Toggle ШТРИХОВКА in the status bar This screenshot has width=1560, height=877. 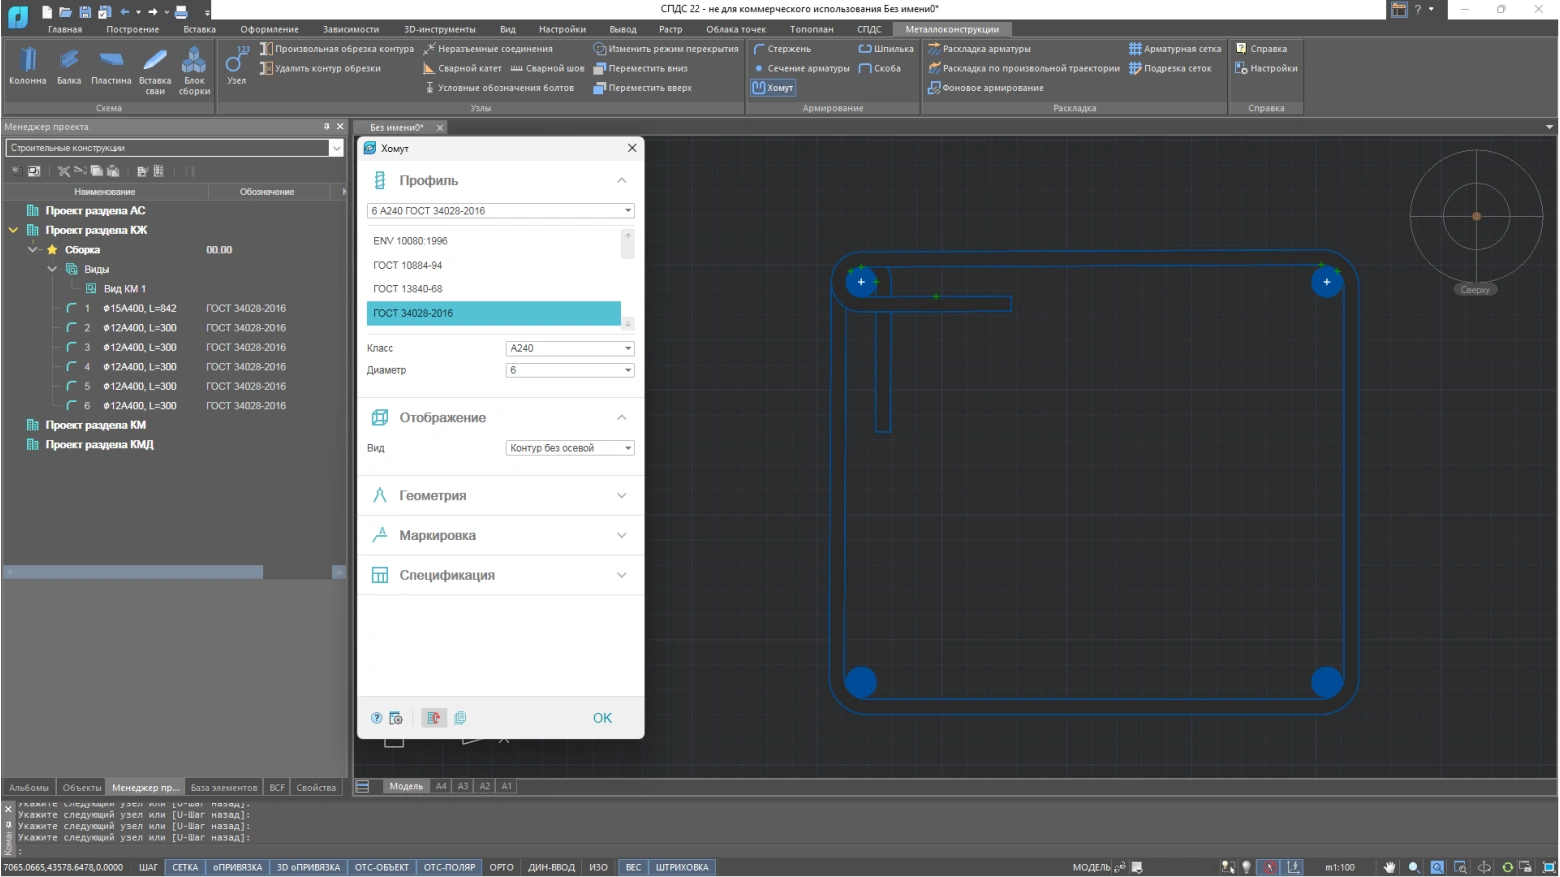[x=682, y=867]
